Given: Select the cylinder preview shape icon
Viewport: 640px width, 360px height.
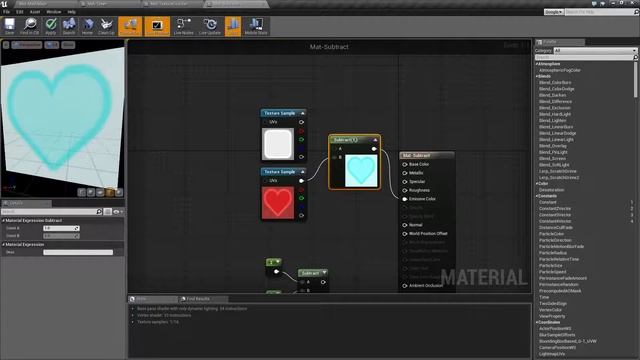Looking at the screenshot, I should (82, 192).
